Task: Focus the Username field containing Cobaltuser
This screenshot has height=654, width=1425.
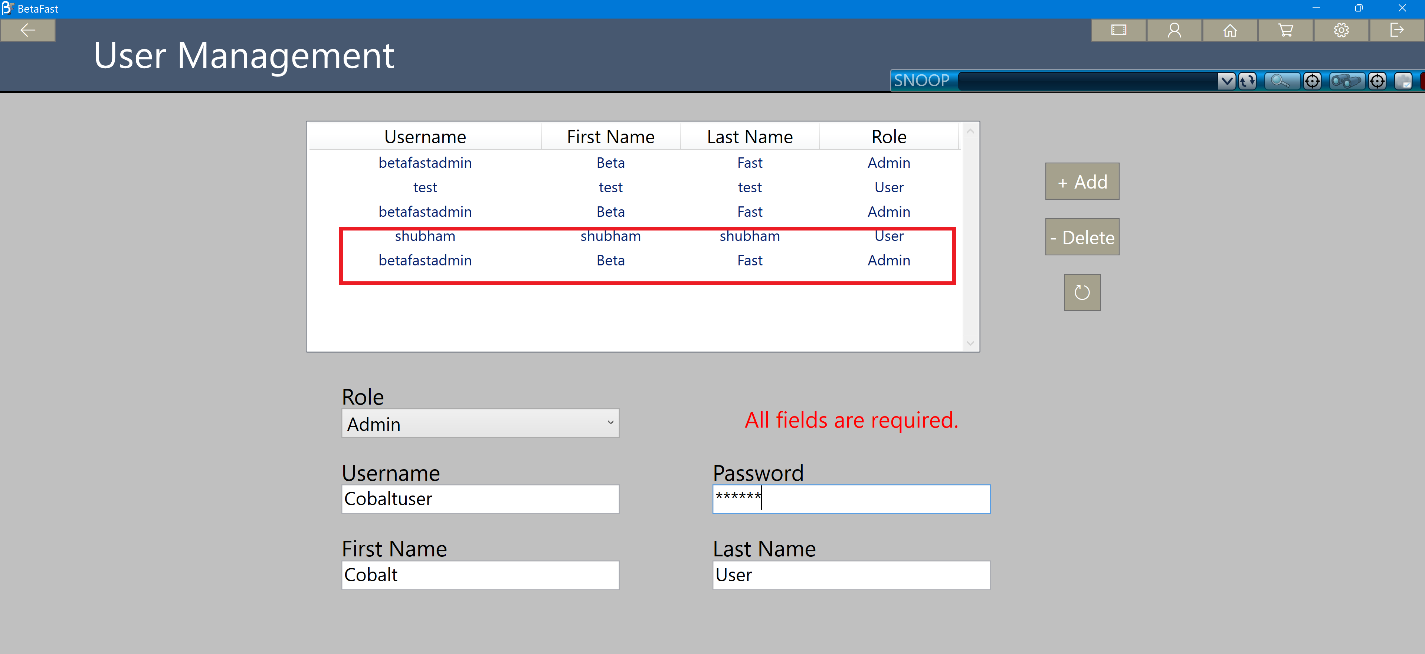Action: [480, 499]
